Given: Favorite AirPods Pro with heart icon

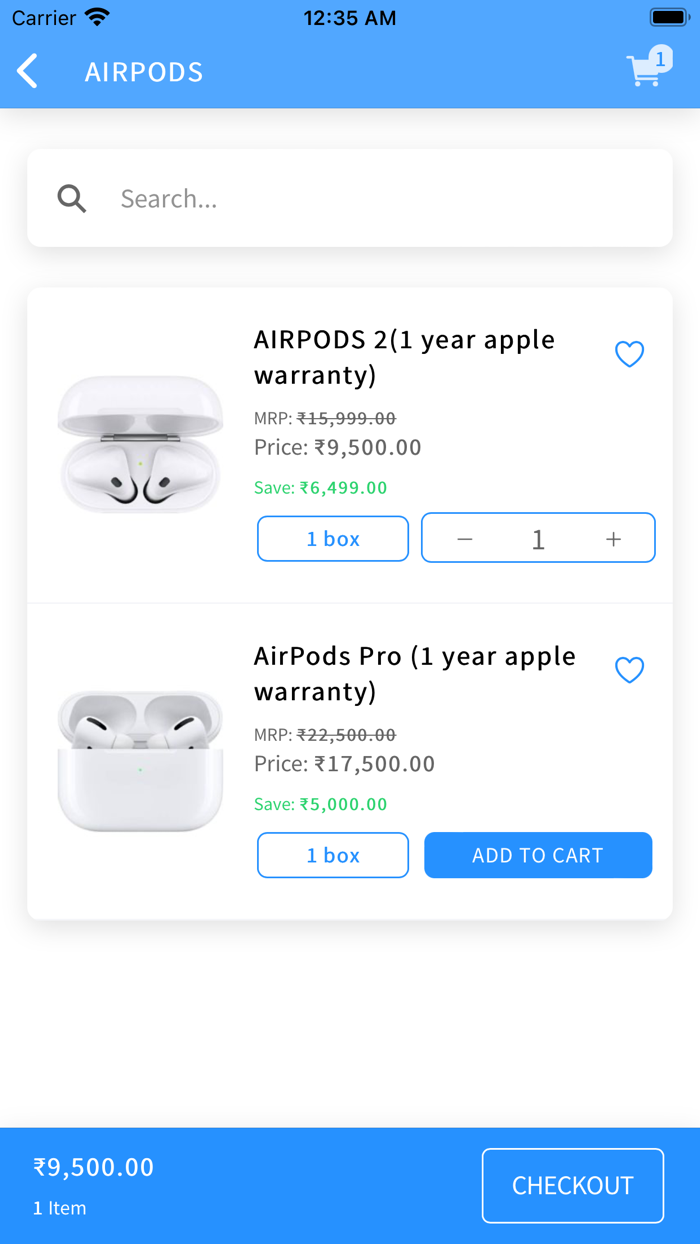Looking at the screenshot, I should [x=629, y=670].
